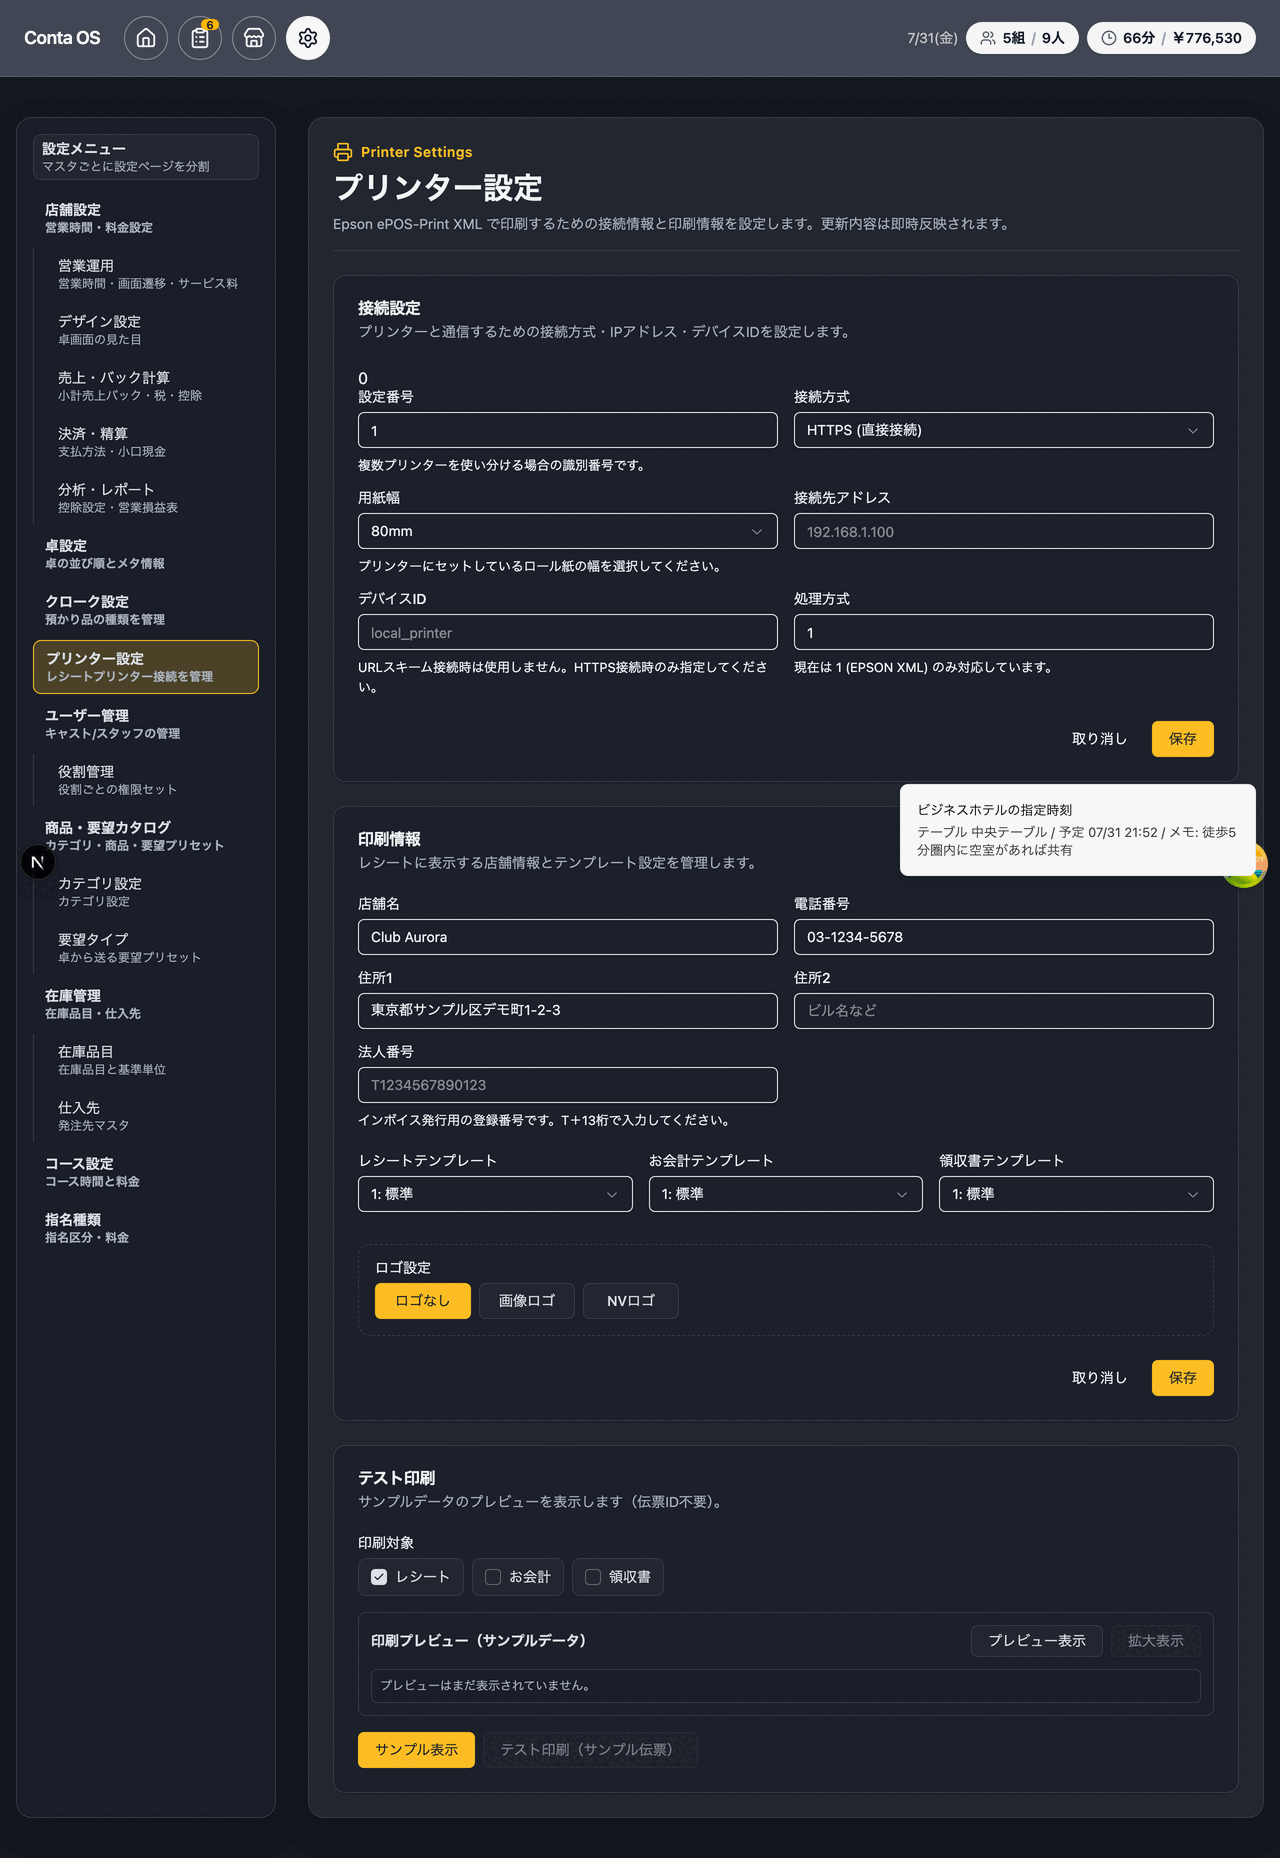The height and width of the screenshot is (1858, 1280).
Task: Click the 処理方式 input field
Action: click(1004, 632)
